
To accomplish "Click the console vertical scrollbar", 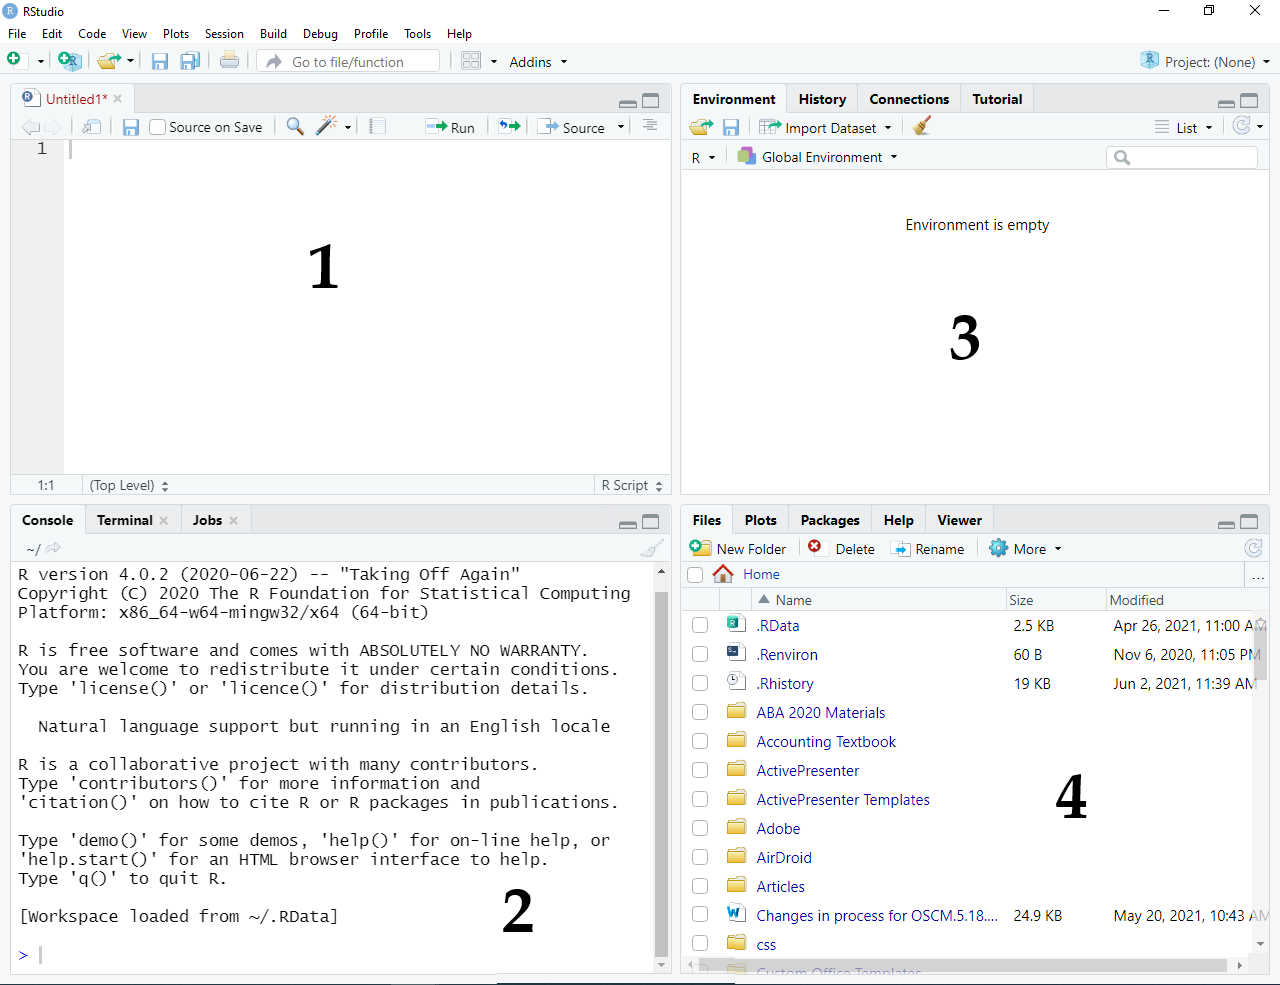I will (x=661, y=770).
